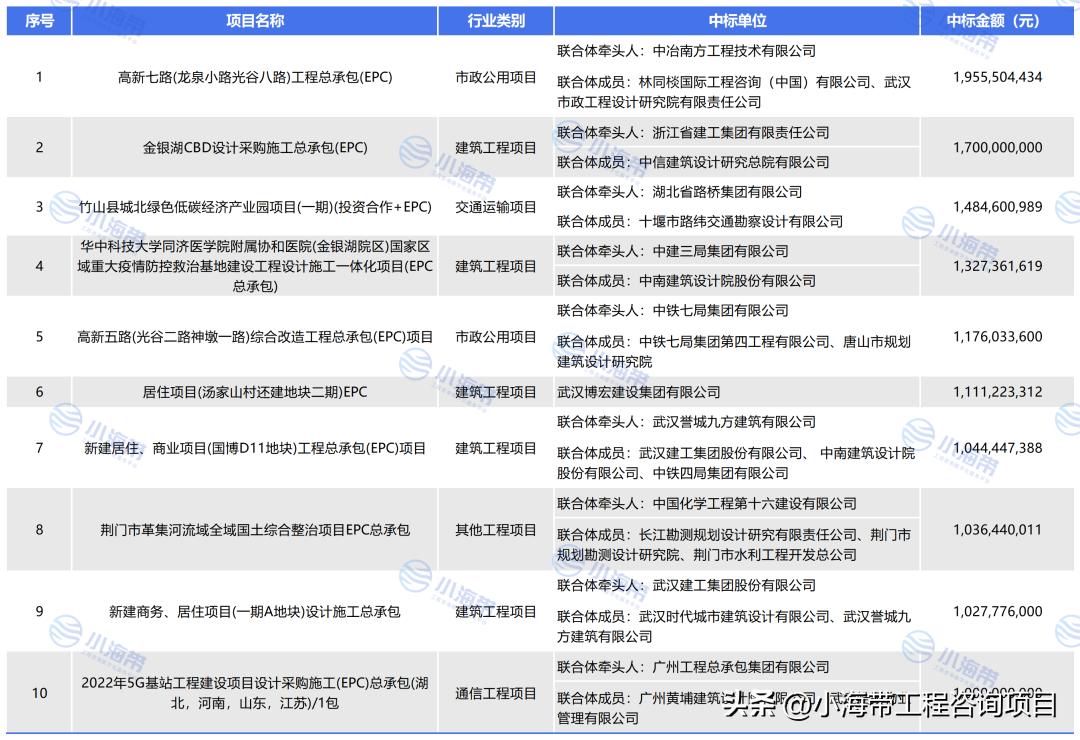Select row 6 居住项目汤家山村 EPC entry
Screen dimensions: 1080x740
click(x=254, y=392)
